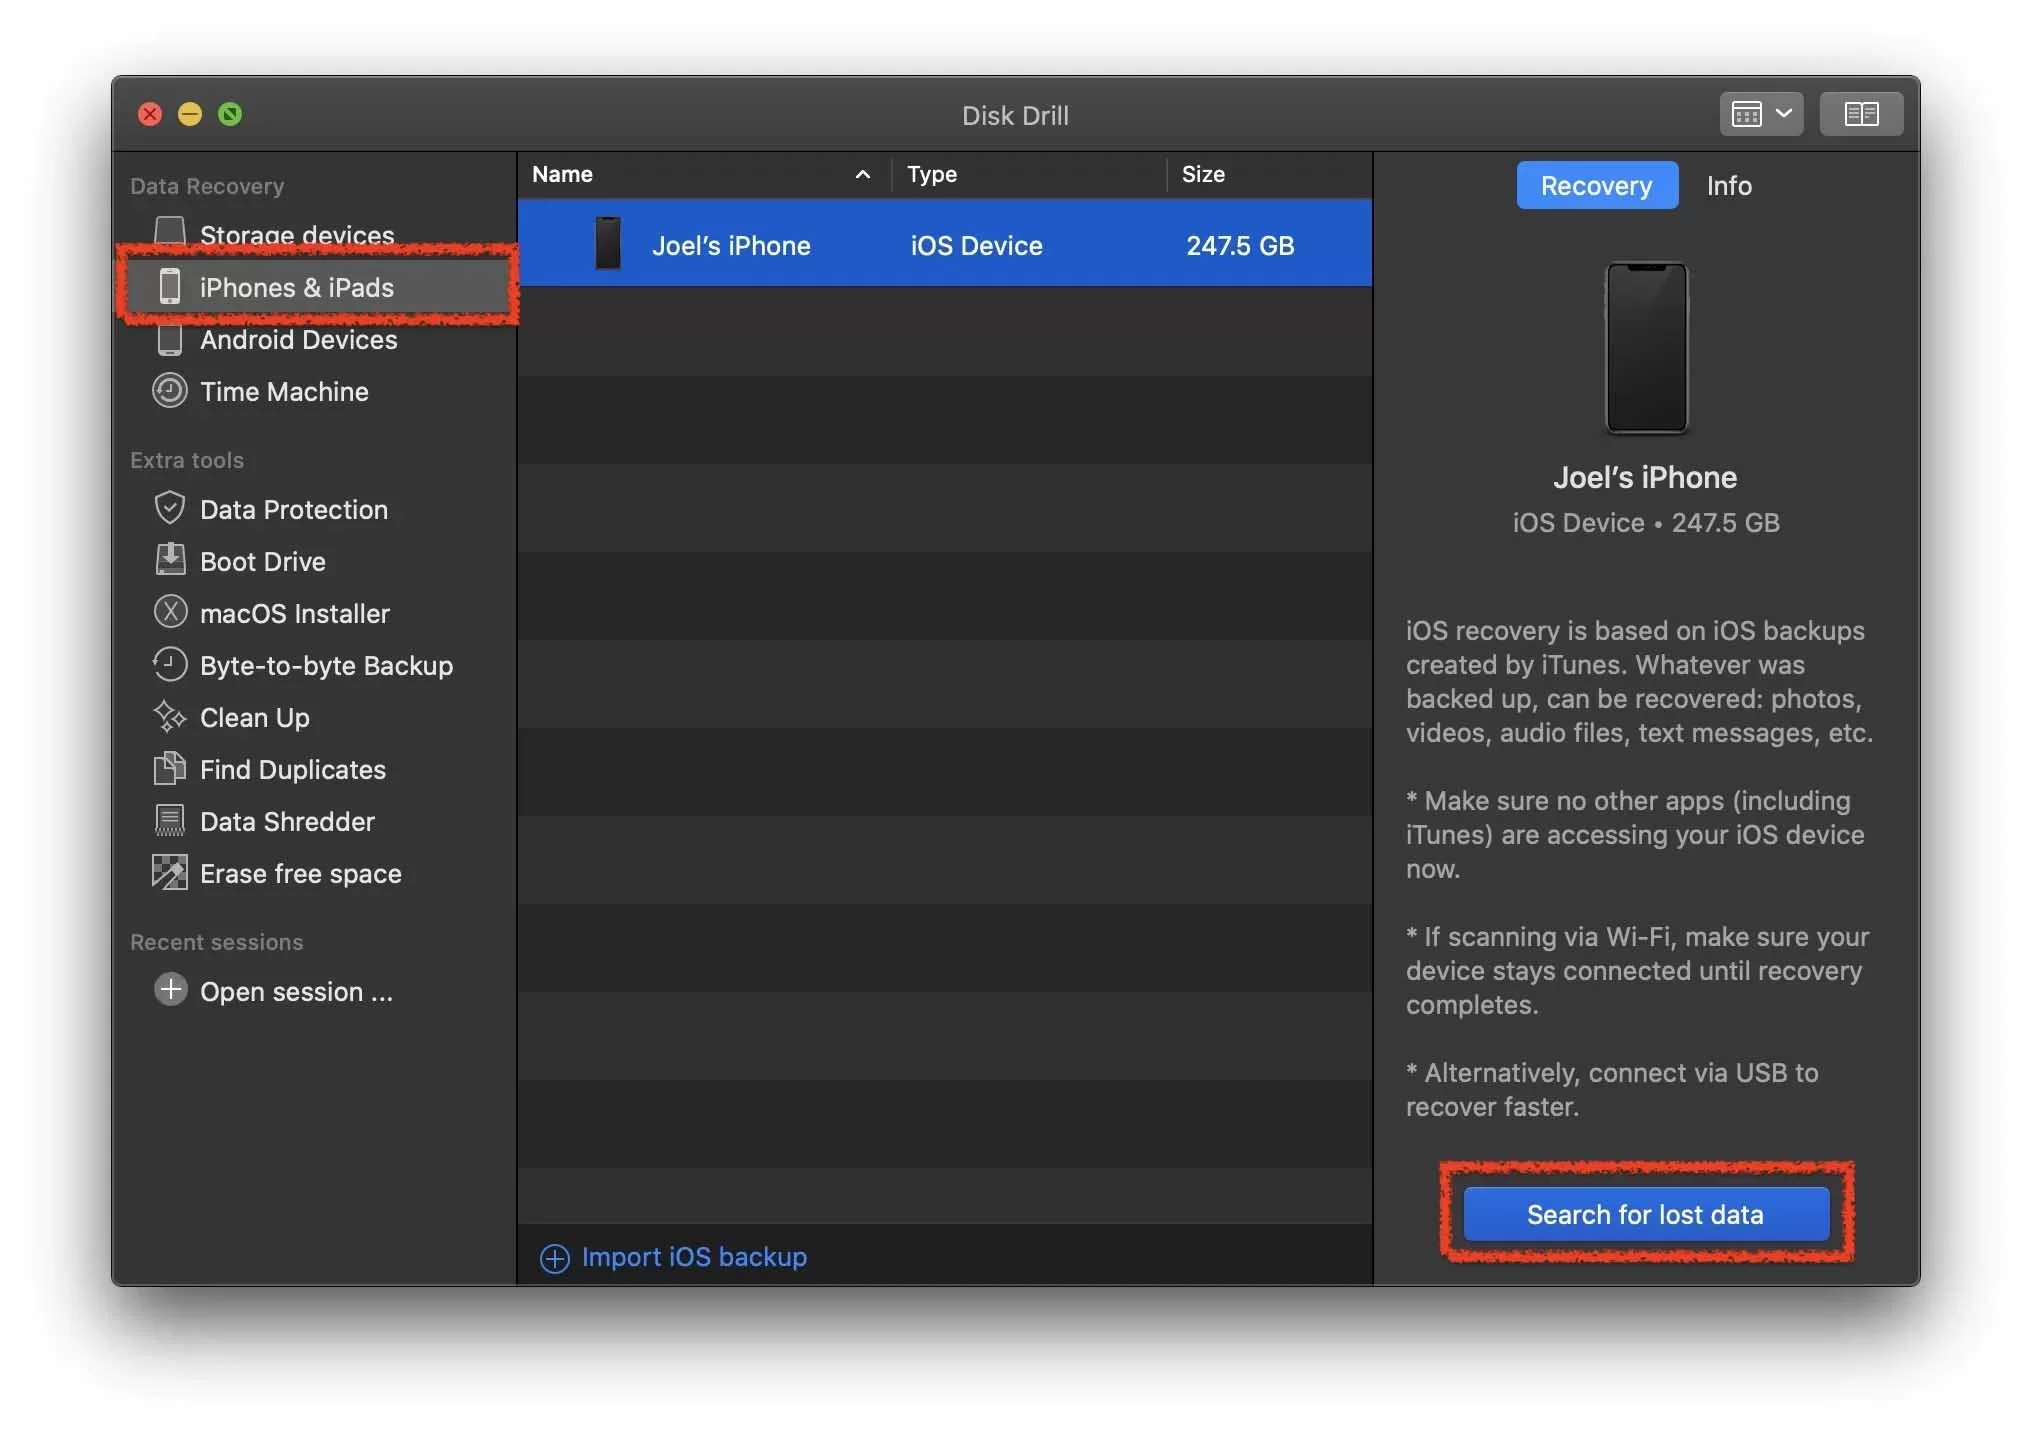Open session from recent sessions

(x=296, y=987)
